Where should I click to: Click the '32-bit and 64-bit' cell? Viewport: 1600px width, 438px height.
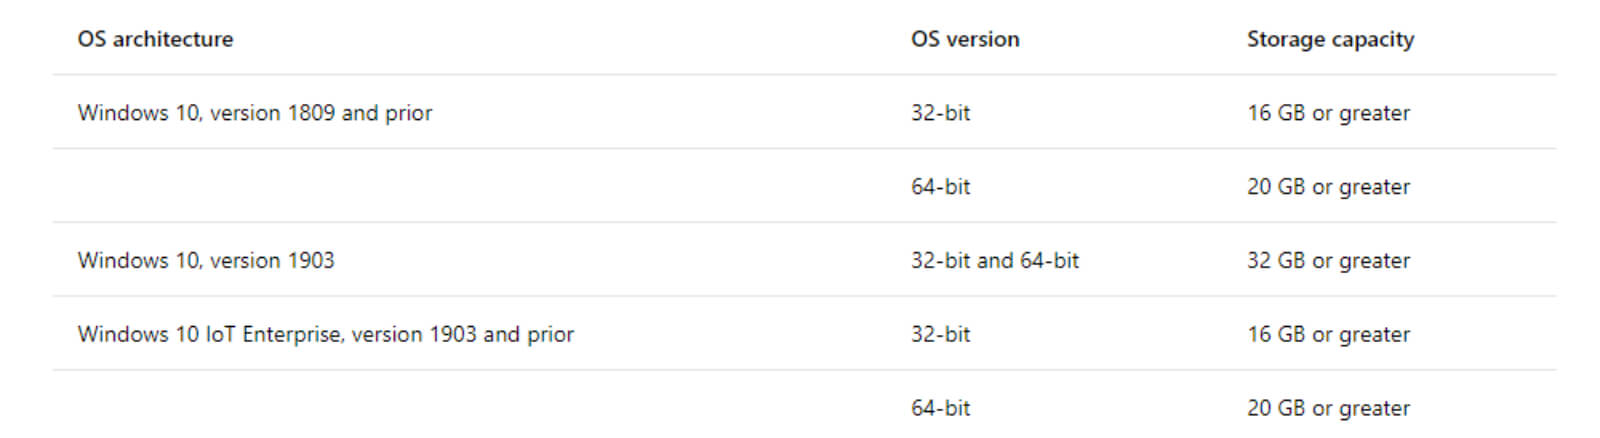[995, 261]
